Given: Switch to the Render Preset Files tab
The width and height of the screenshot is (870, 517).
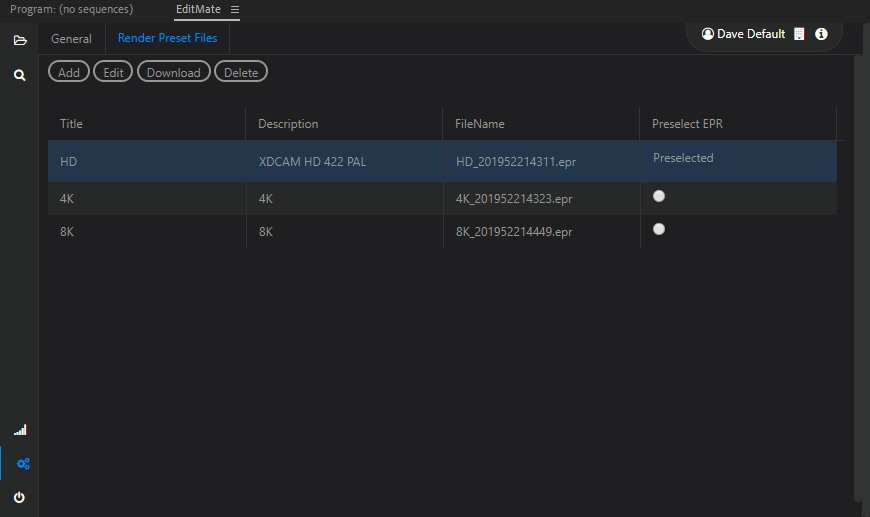Looking at the screenshot, I should [168, 38].
